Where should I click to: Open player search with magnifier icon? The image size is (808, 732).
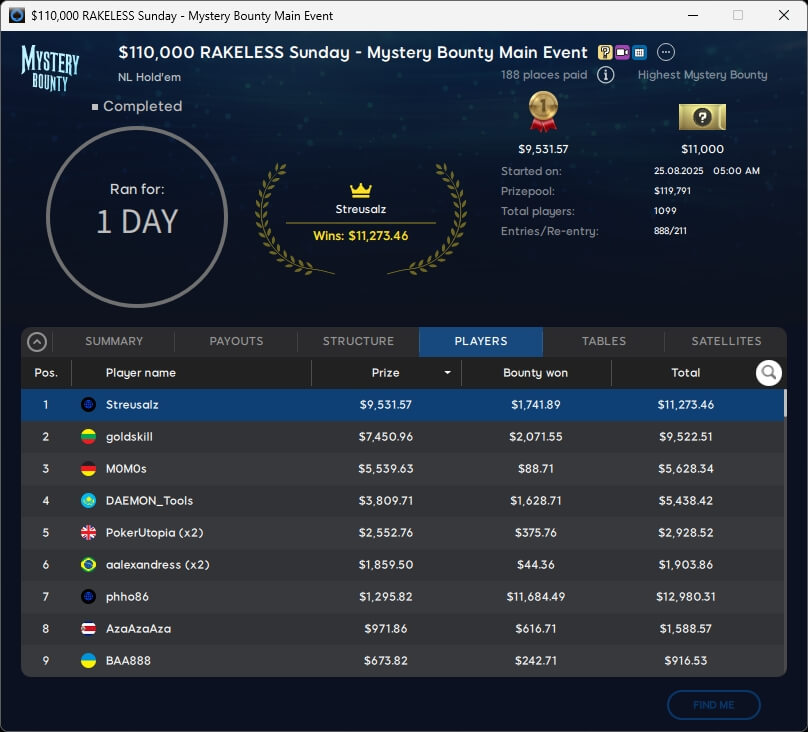pos(768,373)
